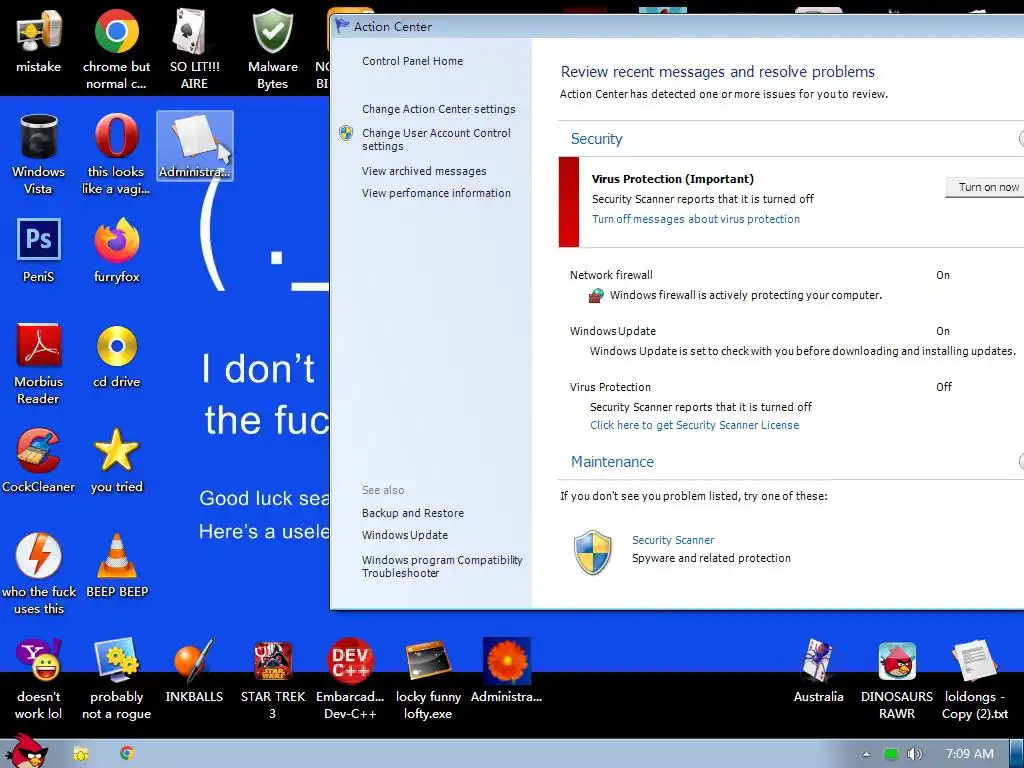Click the 'Turn on now' button
1024x768 pixels.
pyautogui.click(x=985, y=187)
